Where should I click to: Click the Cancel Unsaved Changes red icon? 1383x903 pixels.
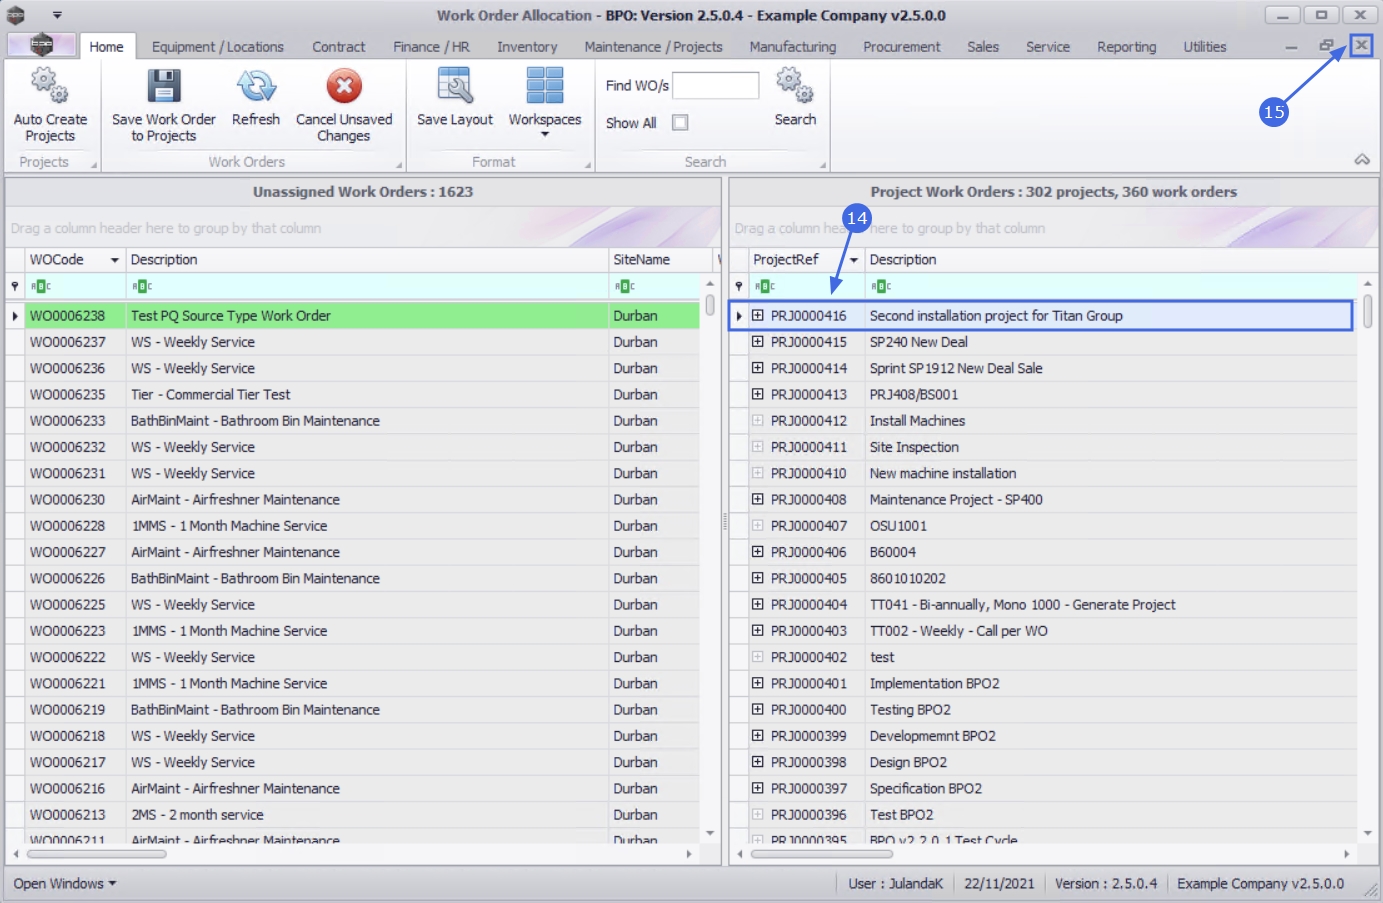coord(344,86)
